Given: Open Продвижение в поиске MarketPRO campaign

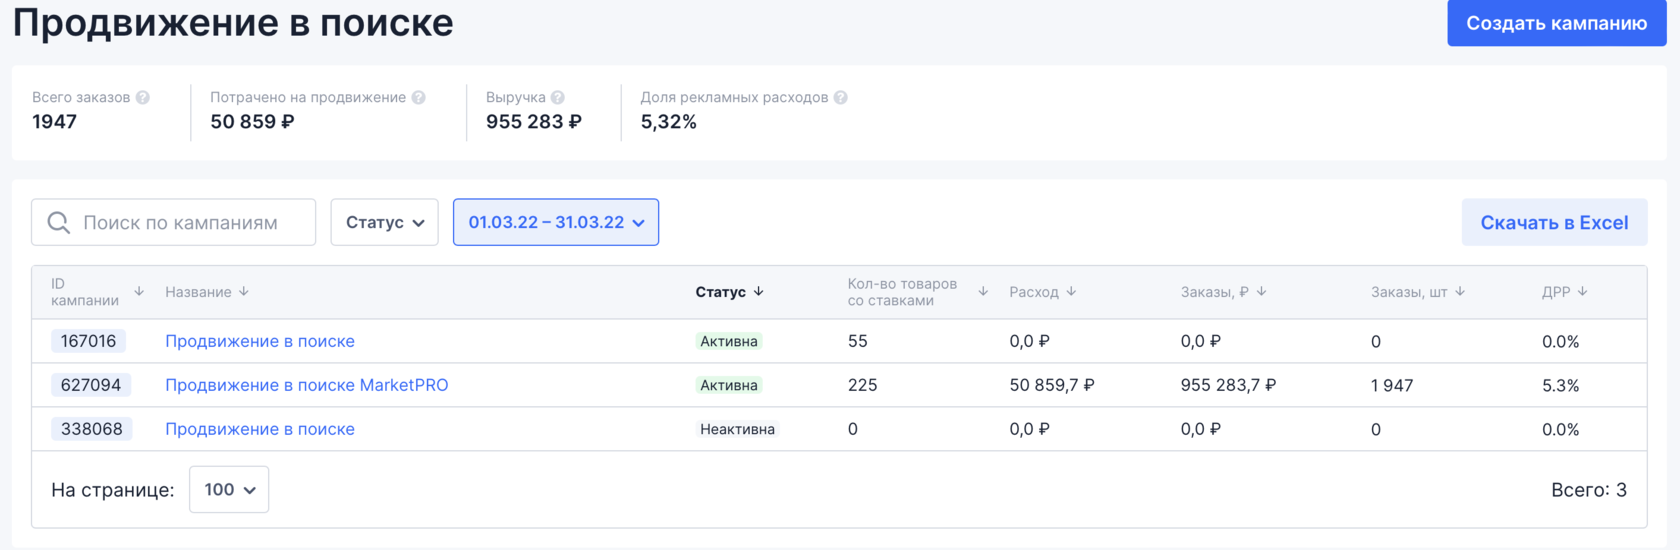Looking at the screenshot, I should click(306, 385).
